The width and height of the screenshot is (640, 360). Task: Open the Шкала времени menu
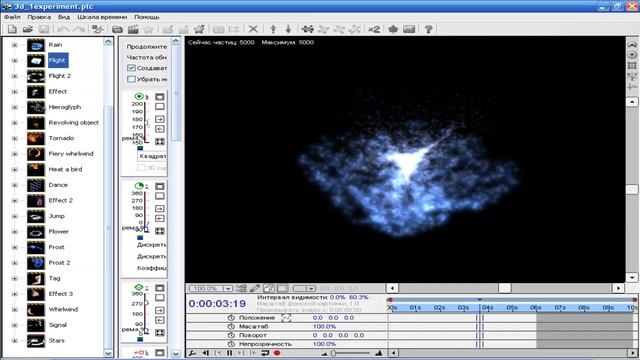[x=102, y=17]
